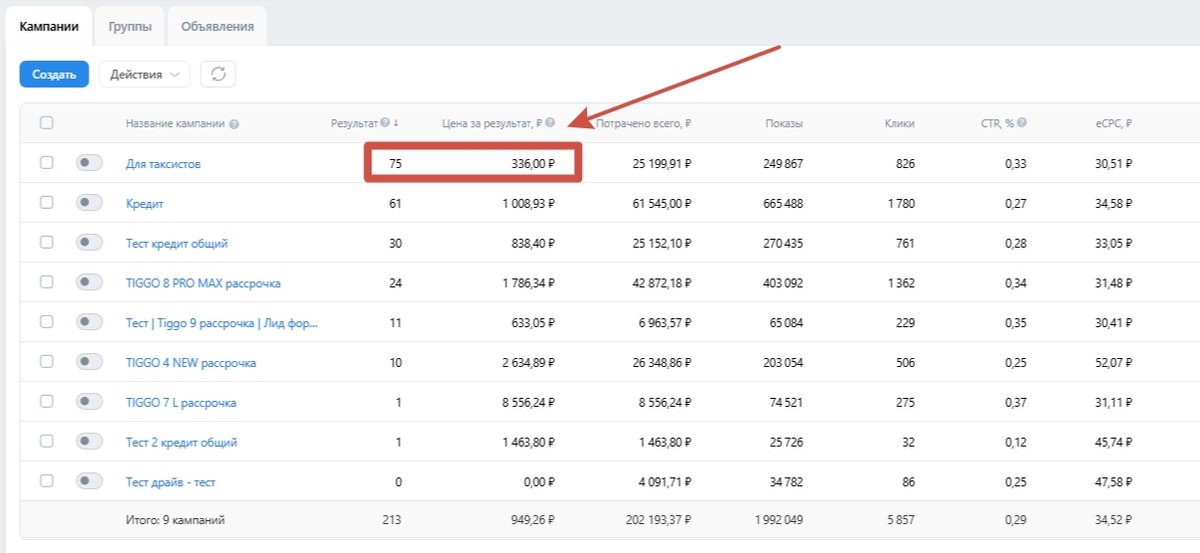Select checkbox for Тест драйв - тест

point(46,481)
